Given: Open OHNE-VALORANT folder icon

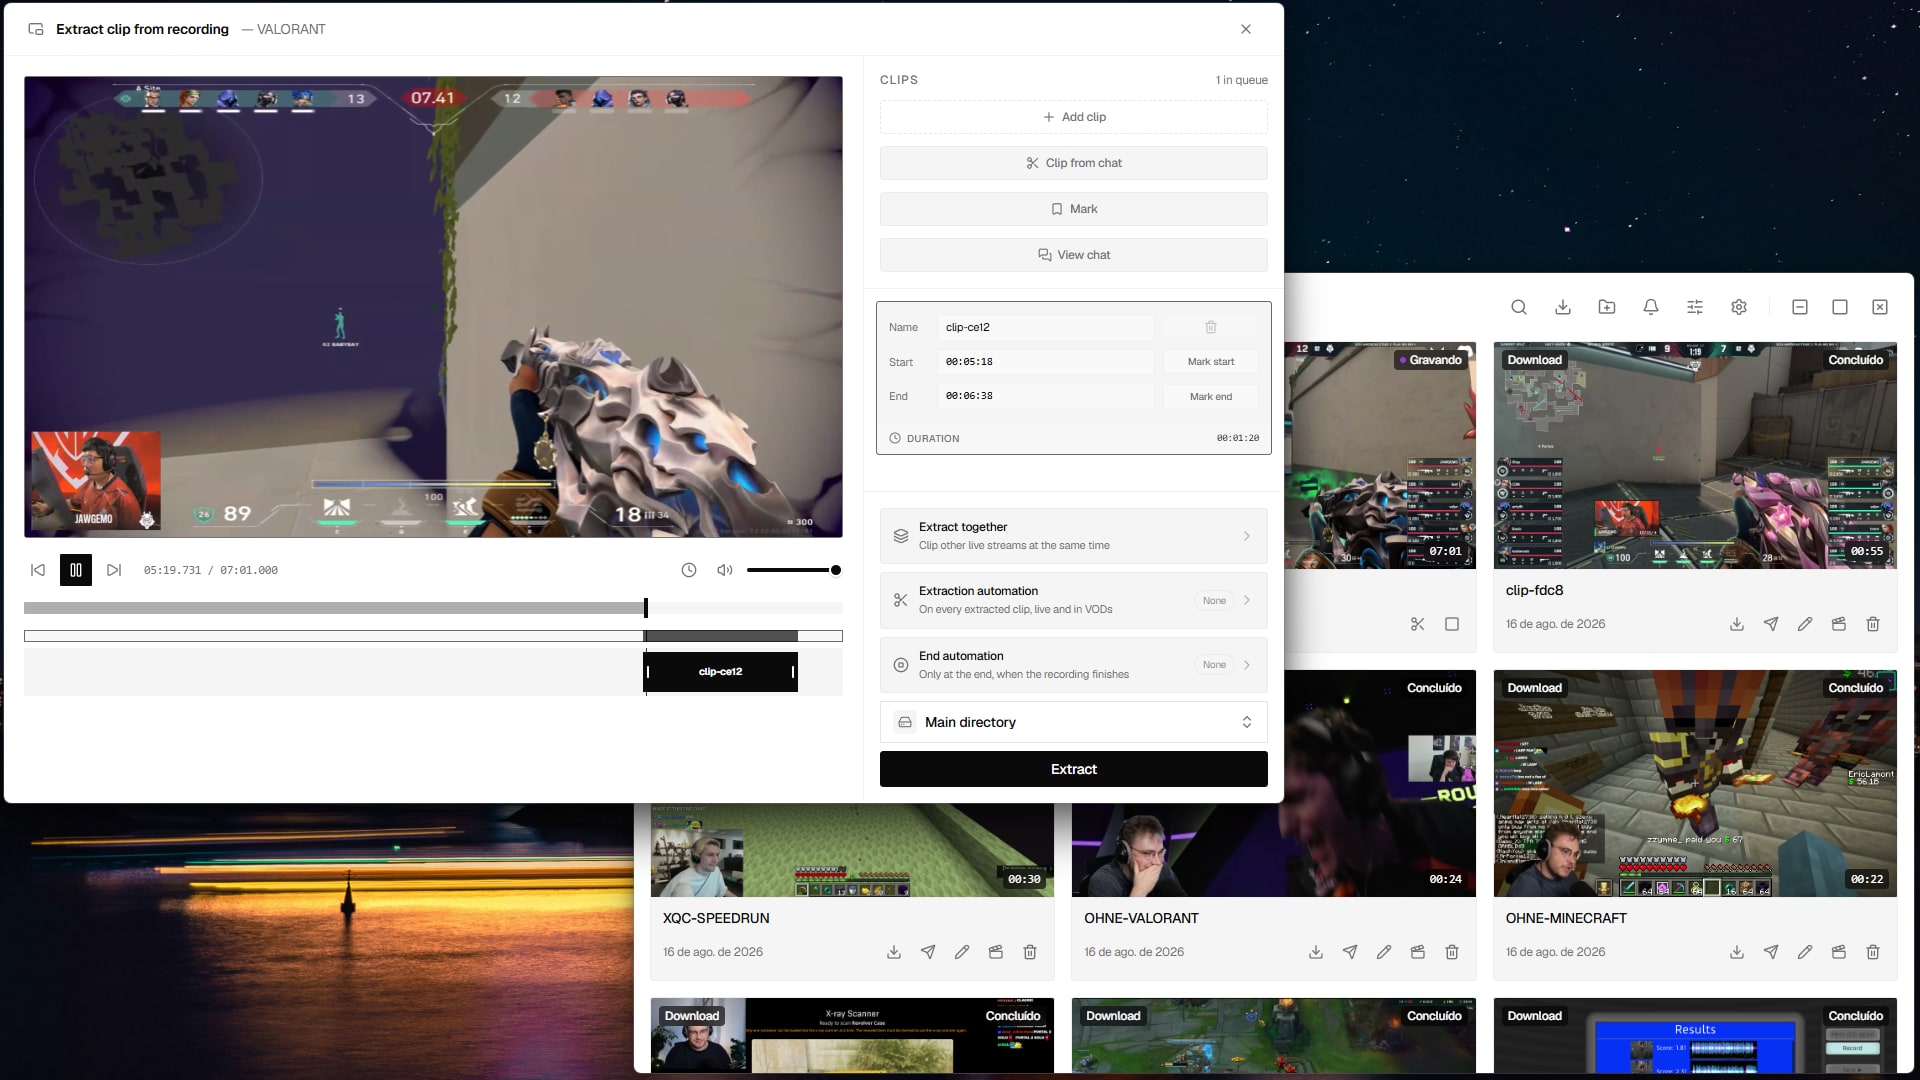Looking at the screenshot, I should [x=1418, y=952].
